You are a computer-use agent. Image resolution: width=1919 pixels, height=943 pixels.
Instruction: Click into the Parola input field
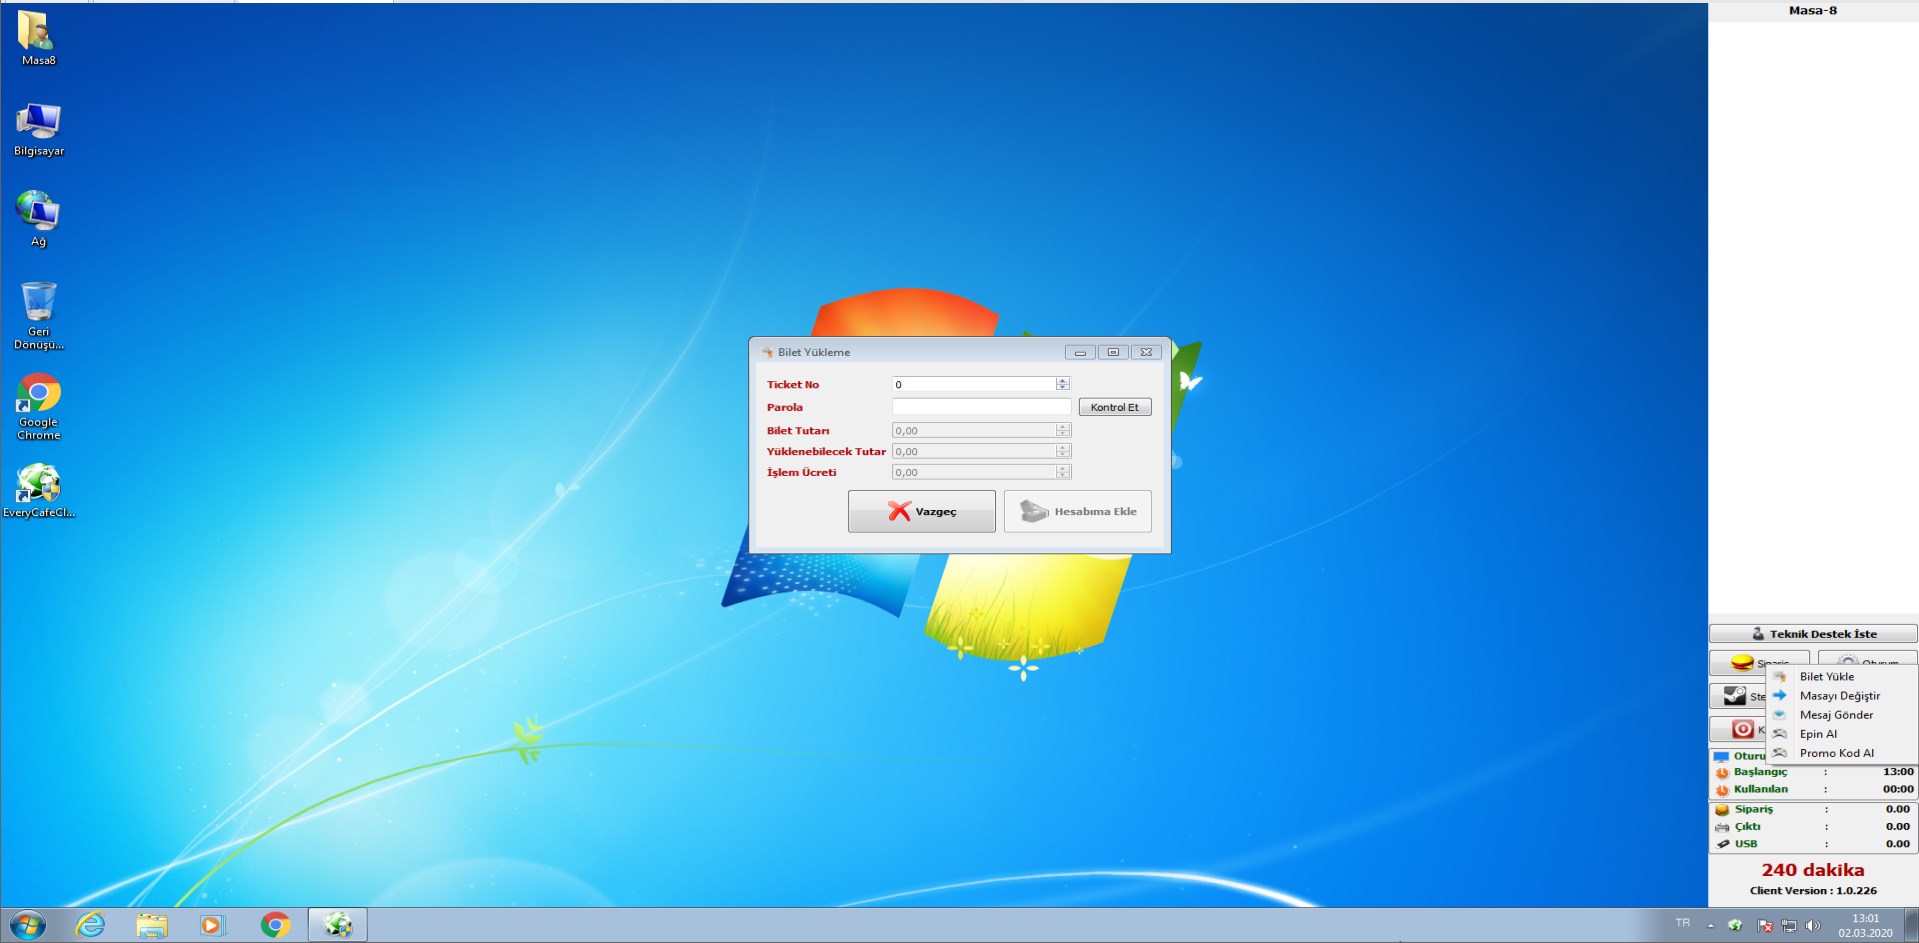tap(981, 407)
